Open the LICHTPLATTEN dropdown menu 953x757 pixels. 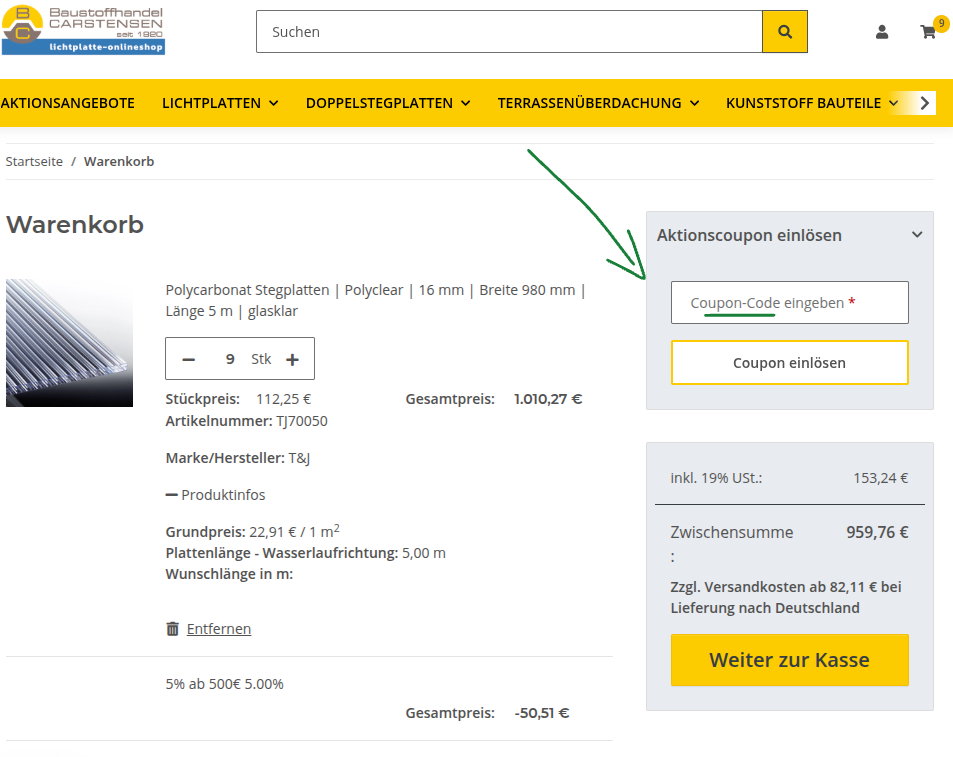220,102
